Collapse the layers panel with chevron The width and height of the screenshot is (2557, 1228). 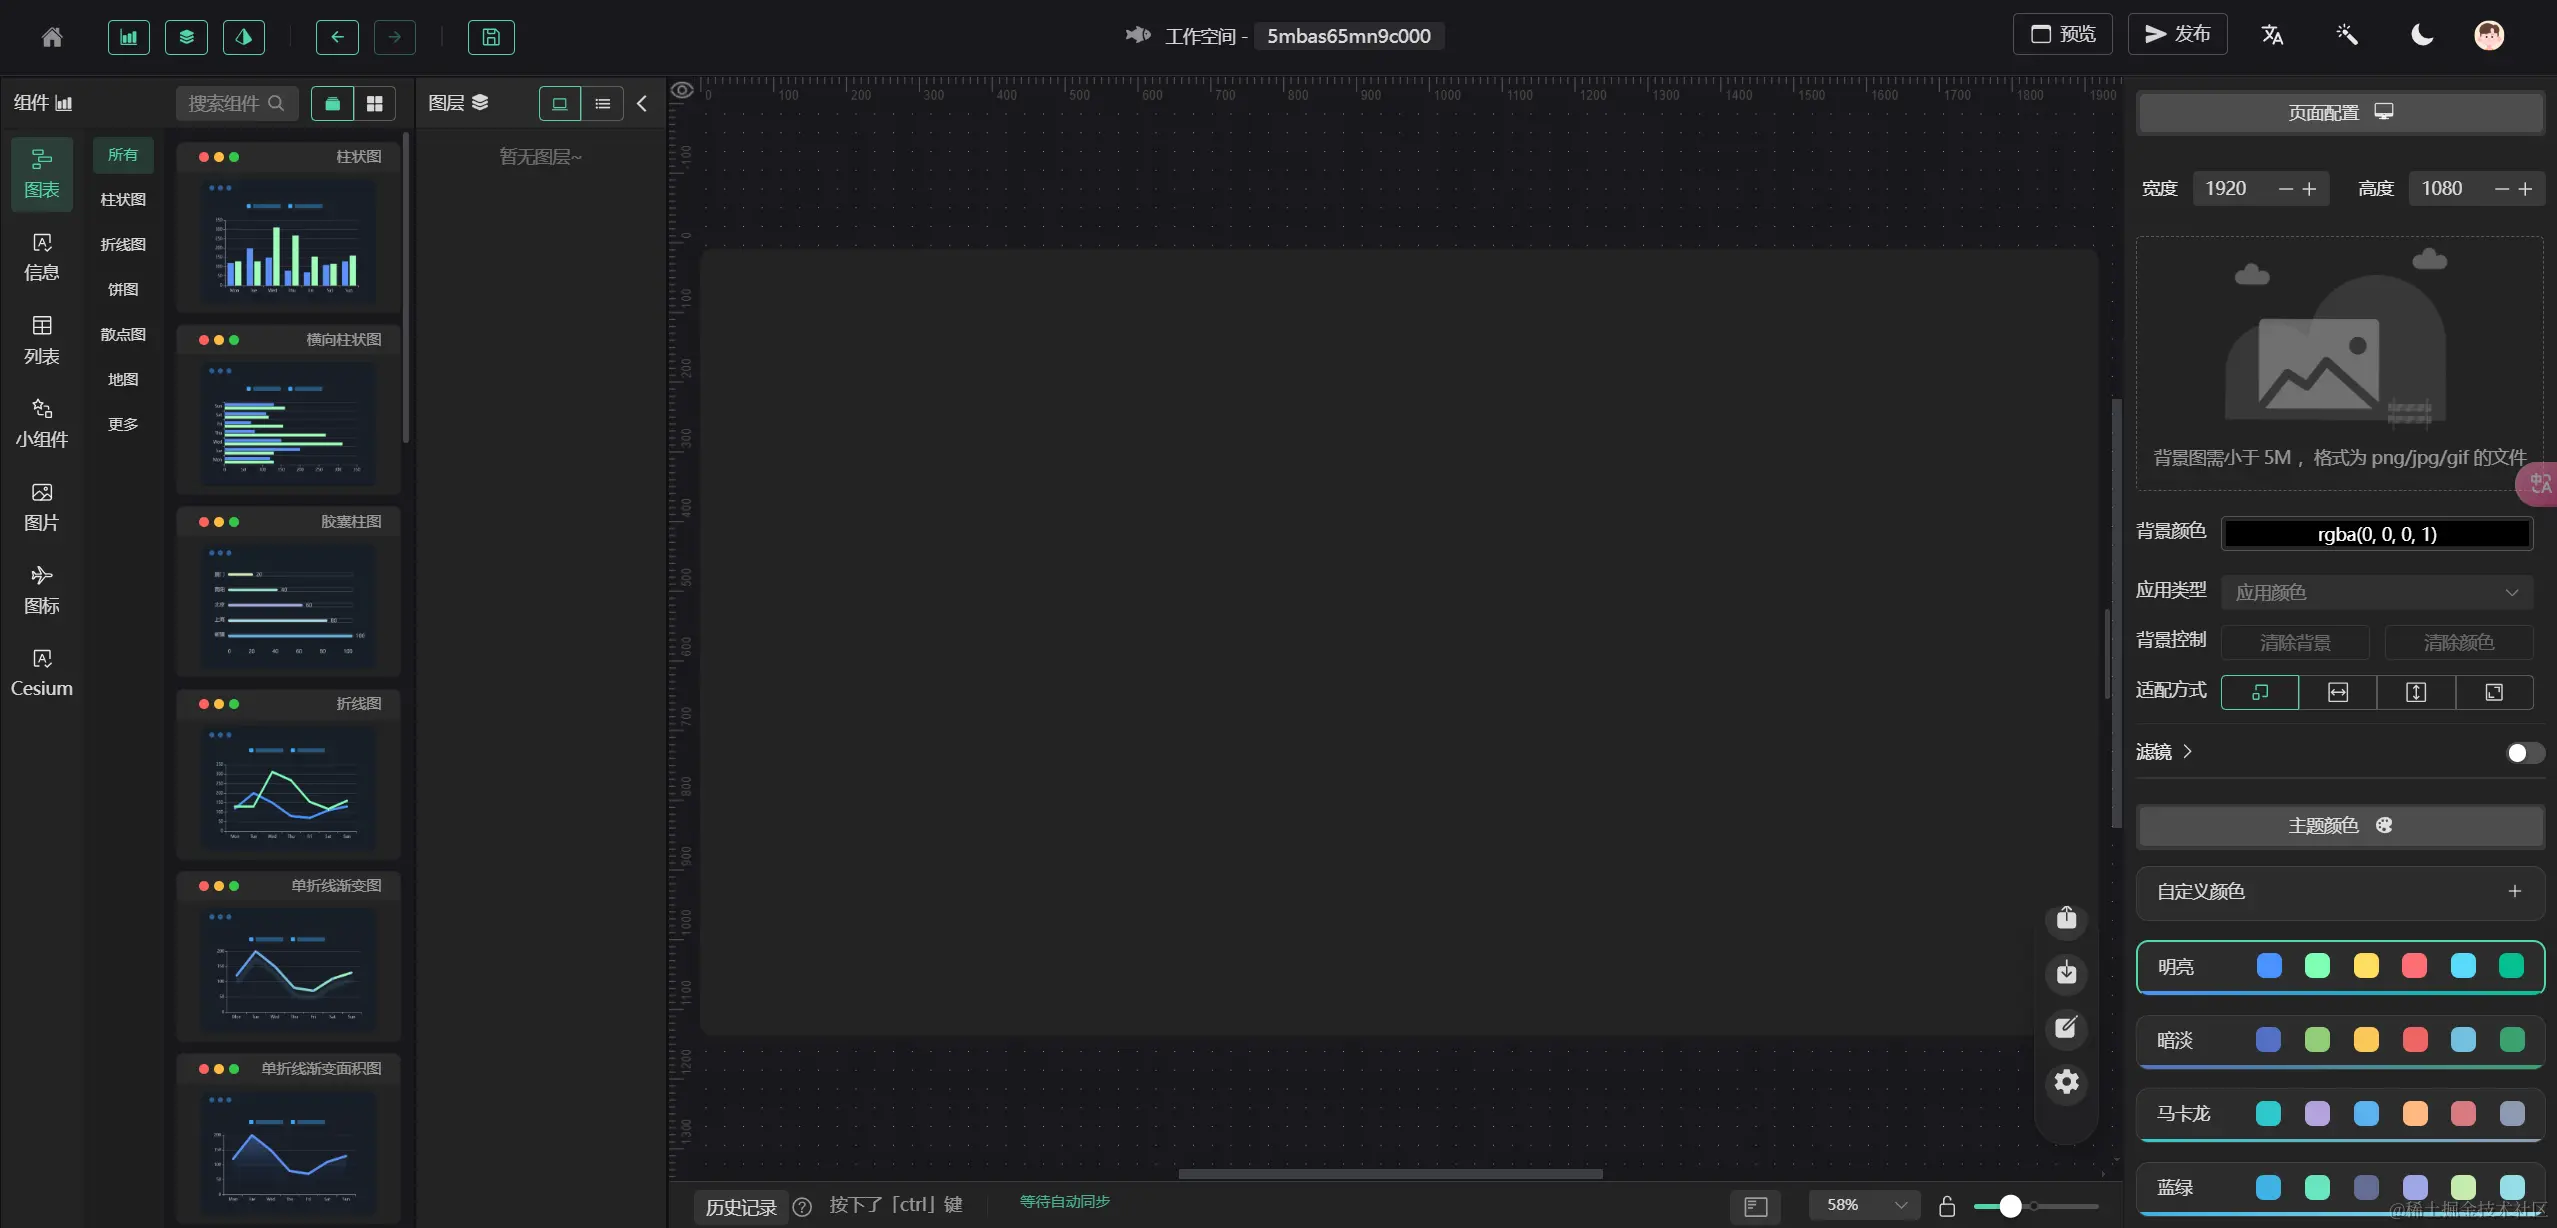coord(642,103)
